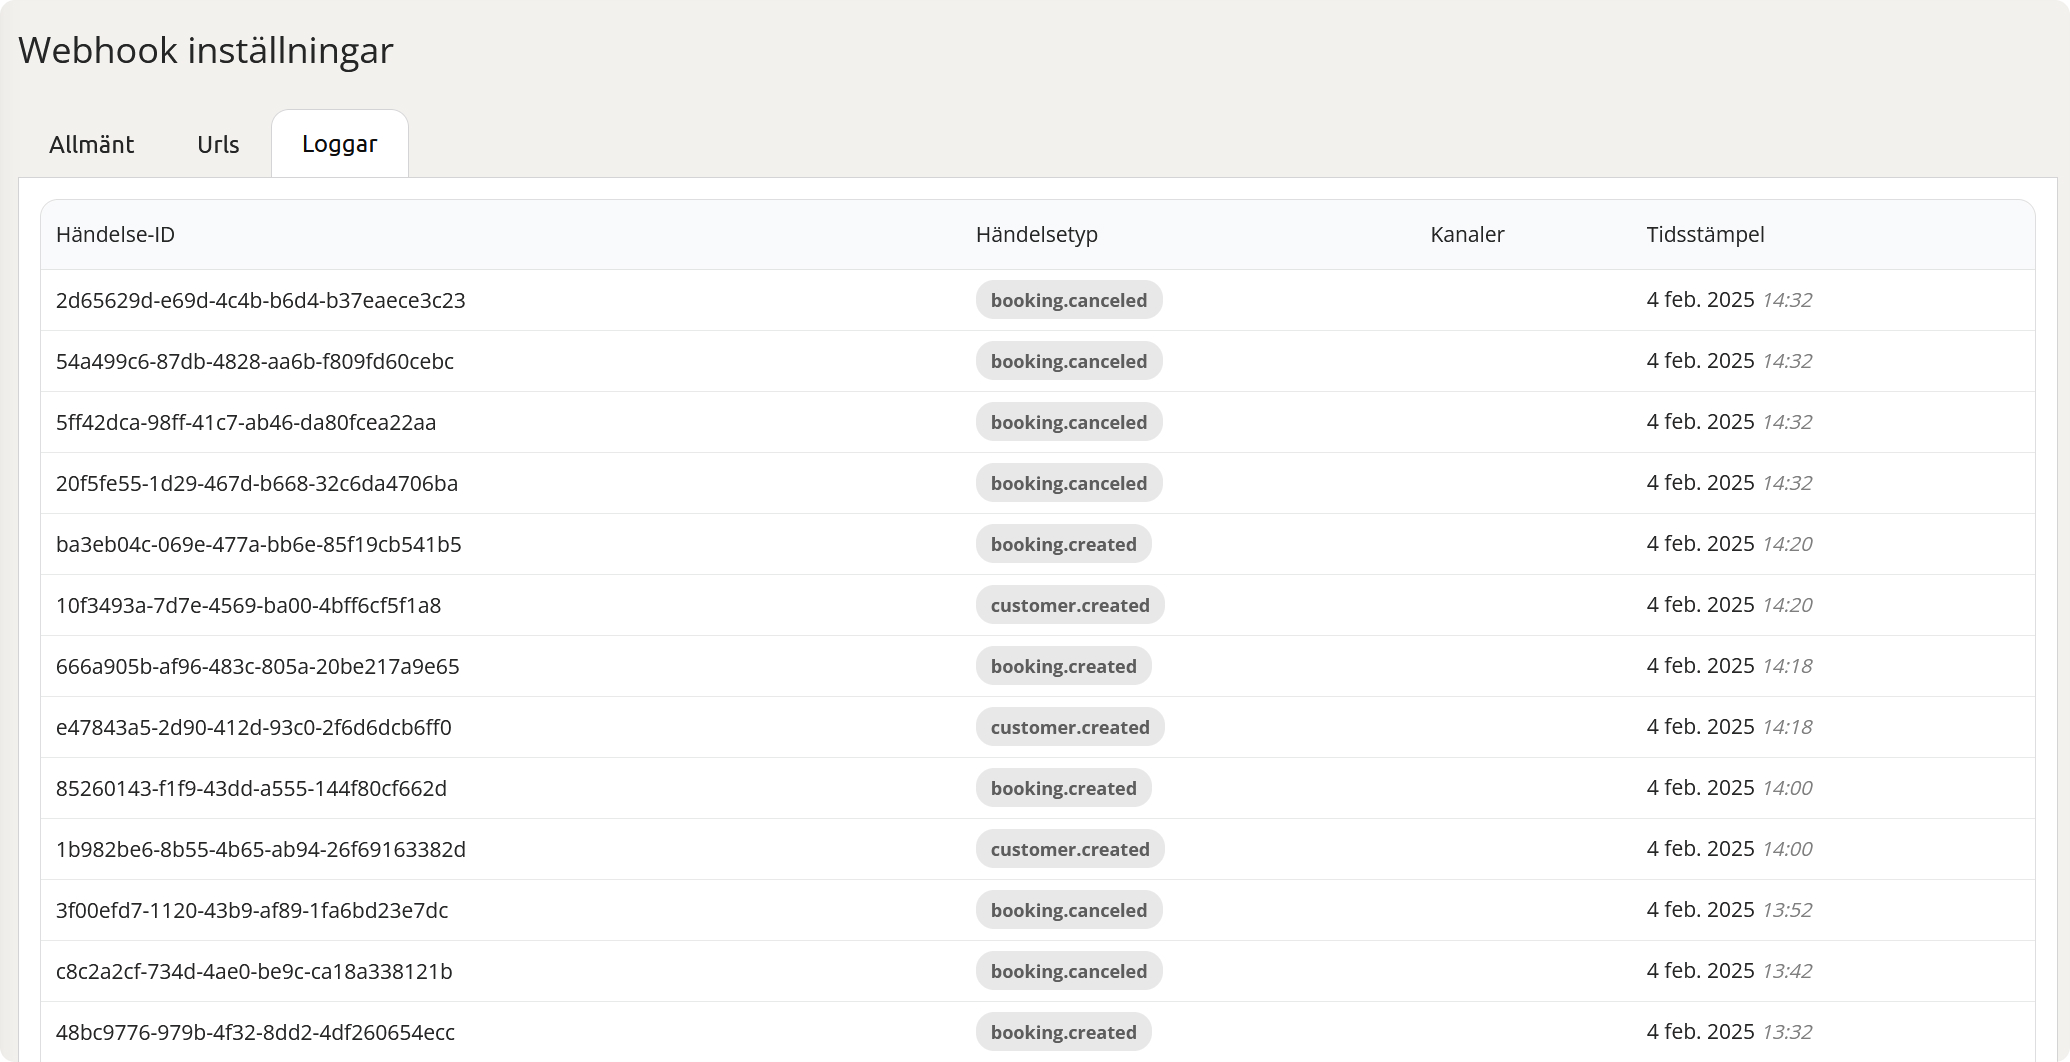Viewport: 2070px width, 1062px height.
Task: Click booking.created badge in 666a905b row
Action: click(1064, 666)
